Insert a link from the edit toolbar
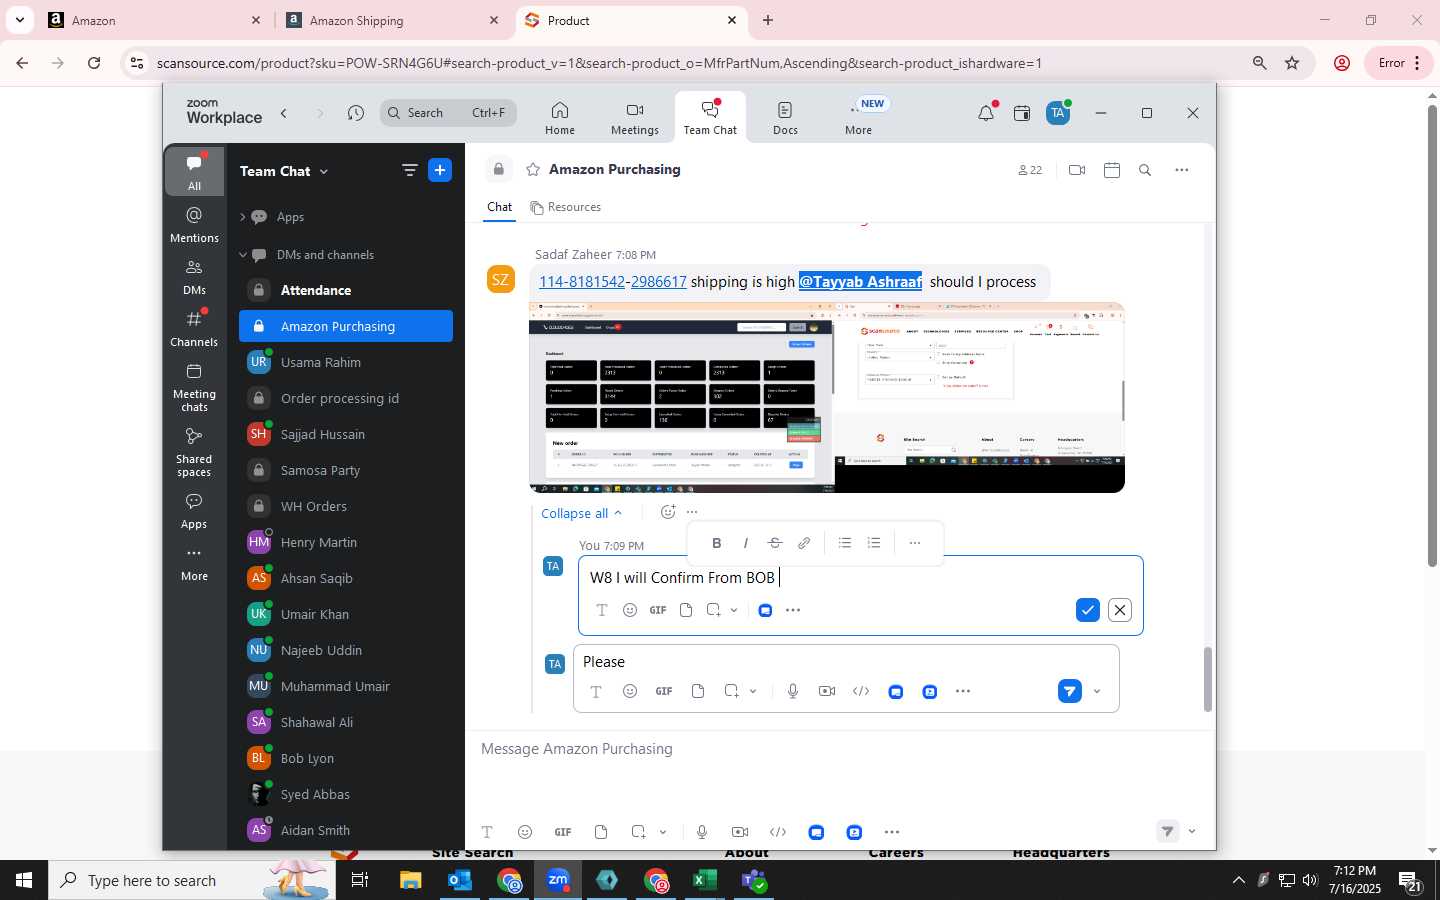 pyautogui.click(x=804, y=543)
